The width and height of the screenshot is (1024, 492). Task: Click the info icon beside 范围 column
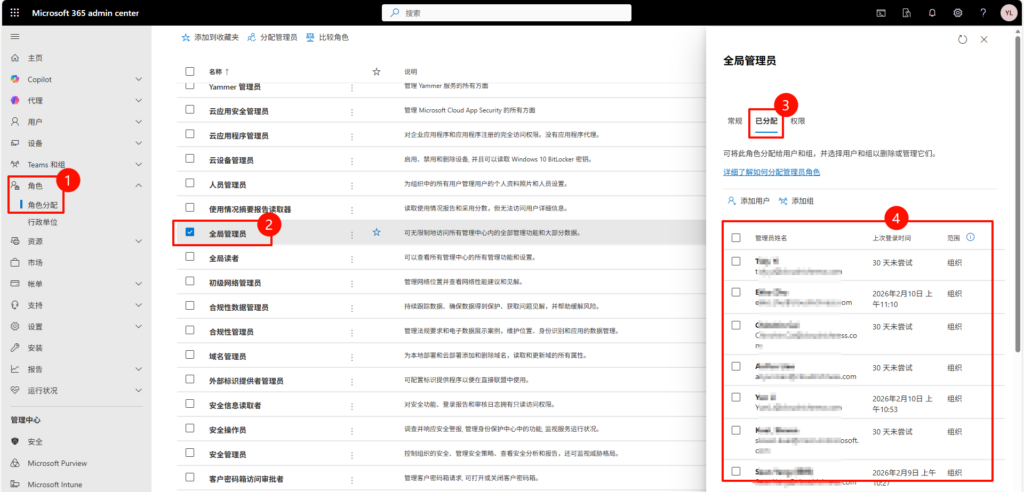tap(970, 238)
